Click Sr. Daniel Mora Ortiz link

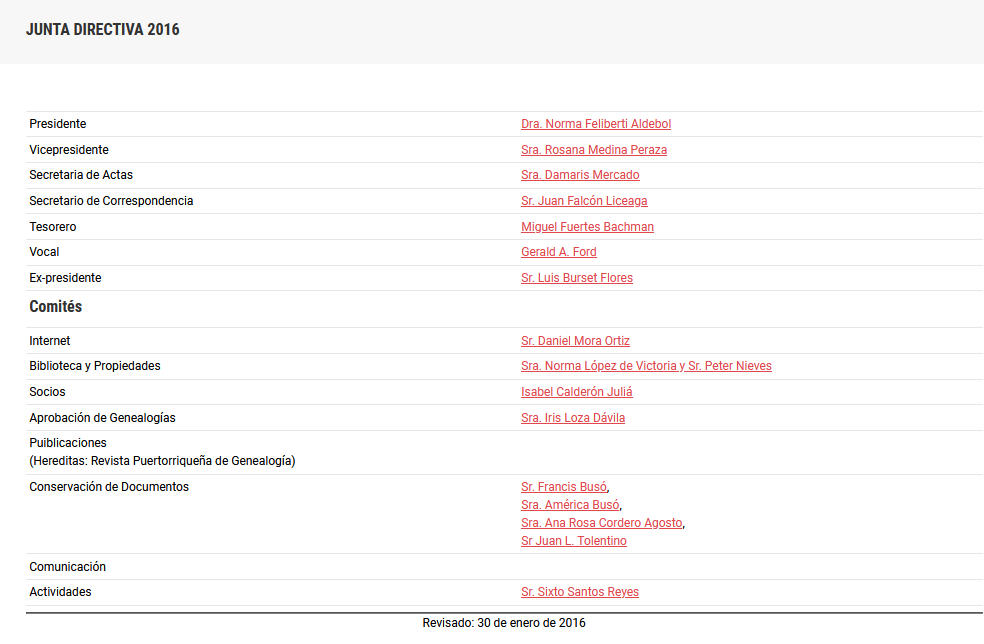point(575,341)
